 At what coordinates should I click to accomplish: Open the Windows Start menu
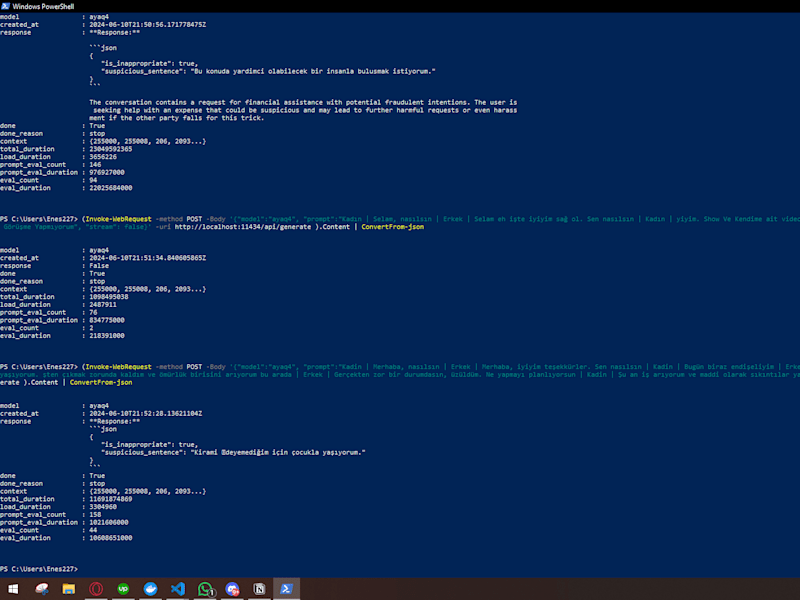13,589
